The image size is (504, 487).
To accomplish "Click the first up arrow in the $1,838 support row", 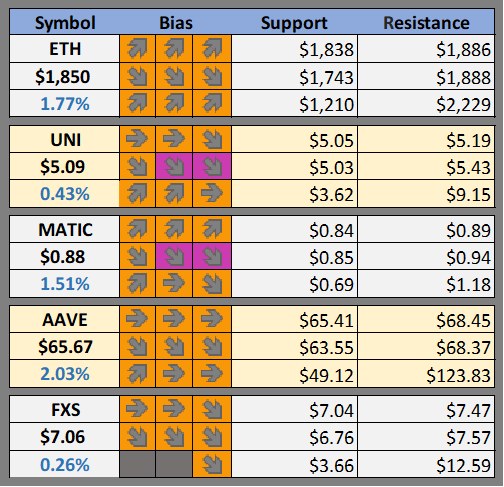I will click(x=137, y=49).
